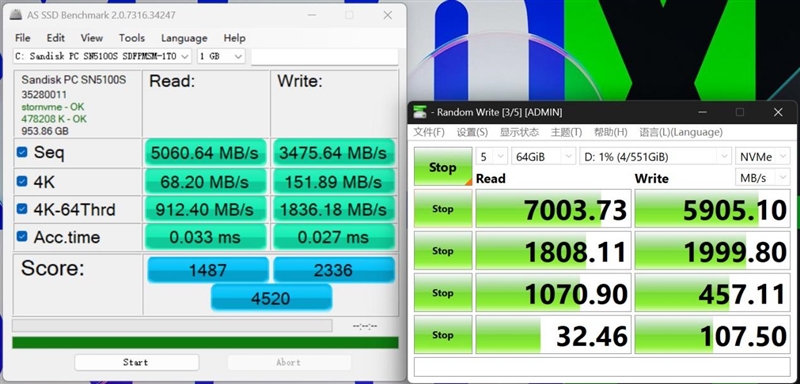Click the Seq read result 5060.64 MB/s

pyautogui.click(x=205, y=152)
